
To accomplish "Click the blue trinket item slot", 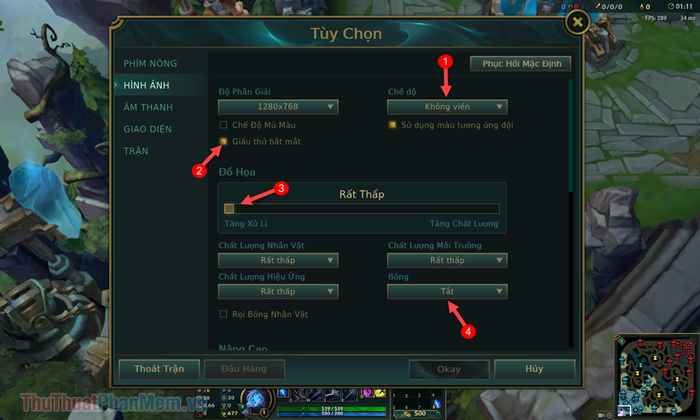I will (437, 404).
